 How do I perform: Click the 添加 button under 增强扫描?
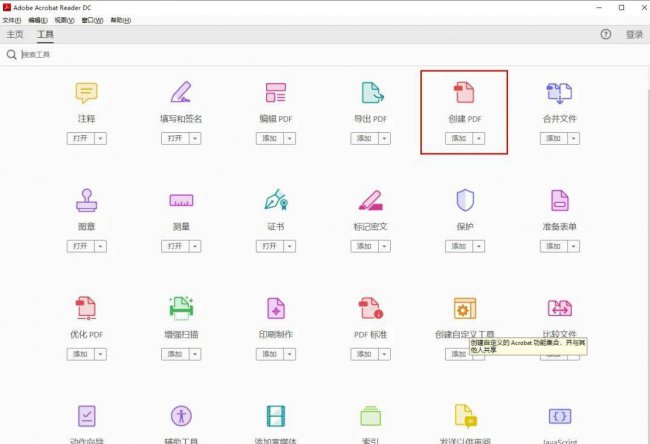click(x=175, y=354)
